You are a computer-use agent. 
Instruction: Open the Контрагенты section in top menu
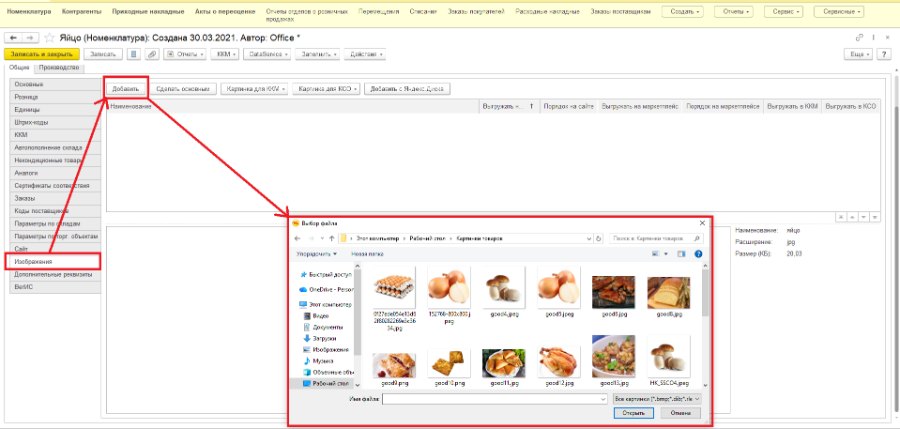[82, 11]
